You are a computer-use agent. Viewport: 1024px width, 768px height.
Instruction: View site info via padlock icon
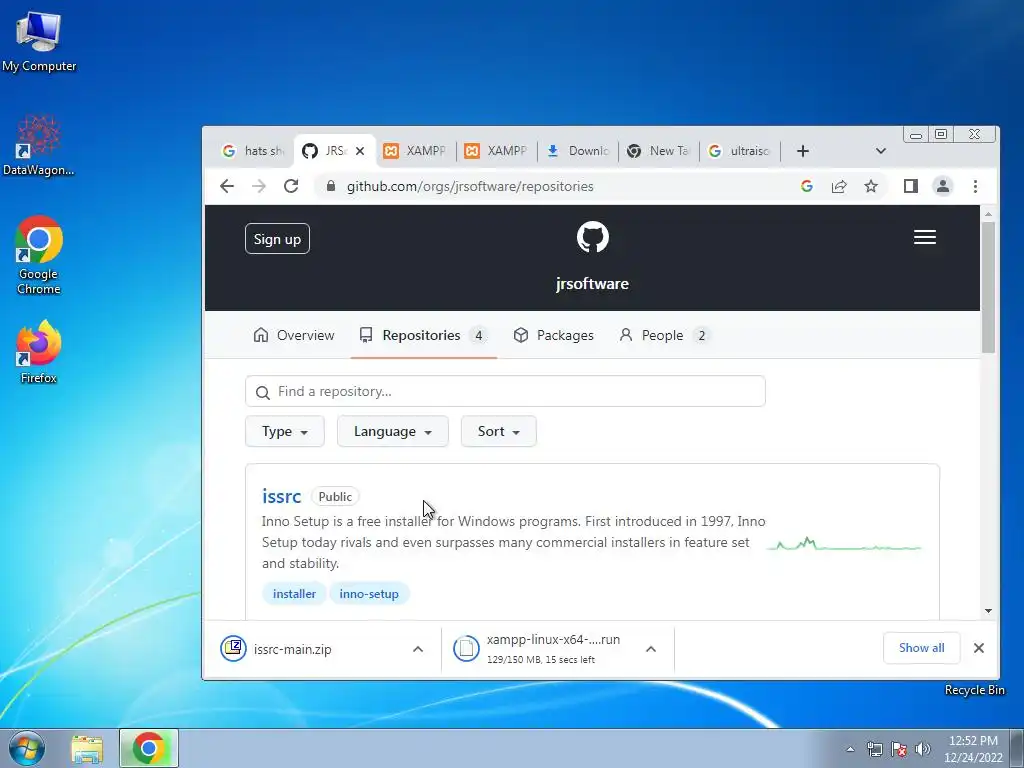coord(331,186)
